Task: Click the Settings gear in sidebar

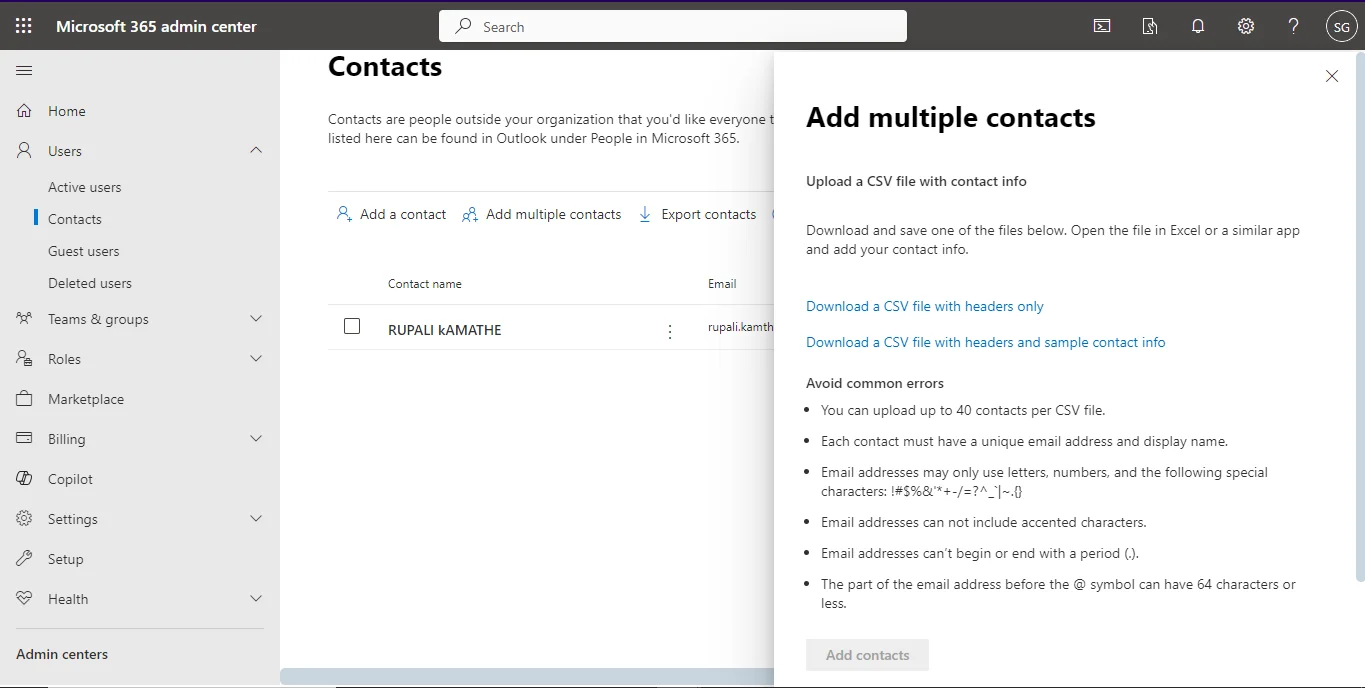Action: [25, 519]
